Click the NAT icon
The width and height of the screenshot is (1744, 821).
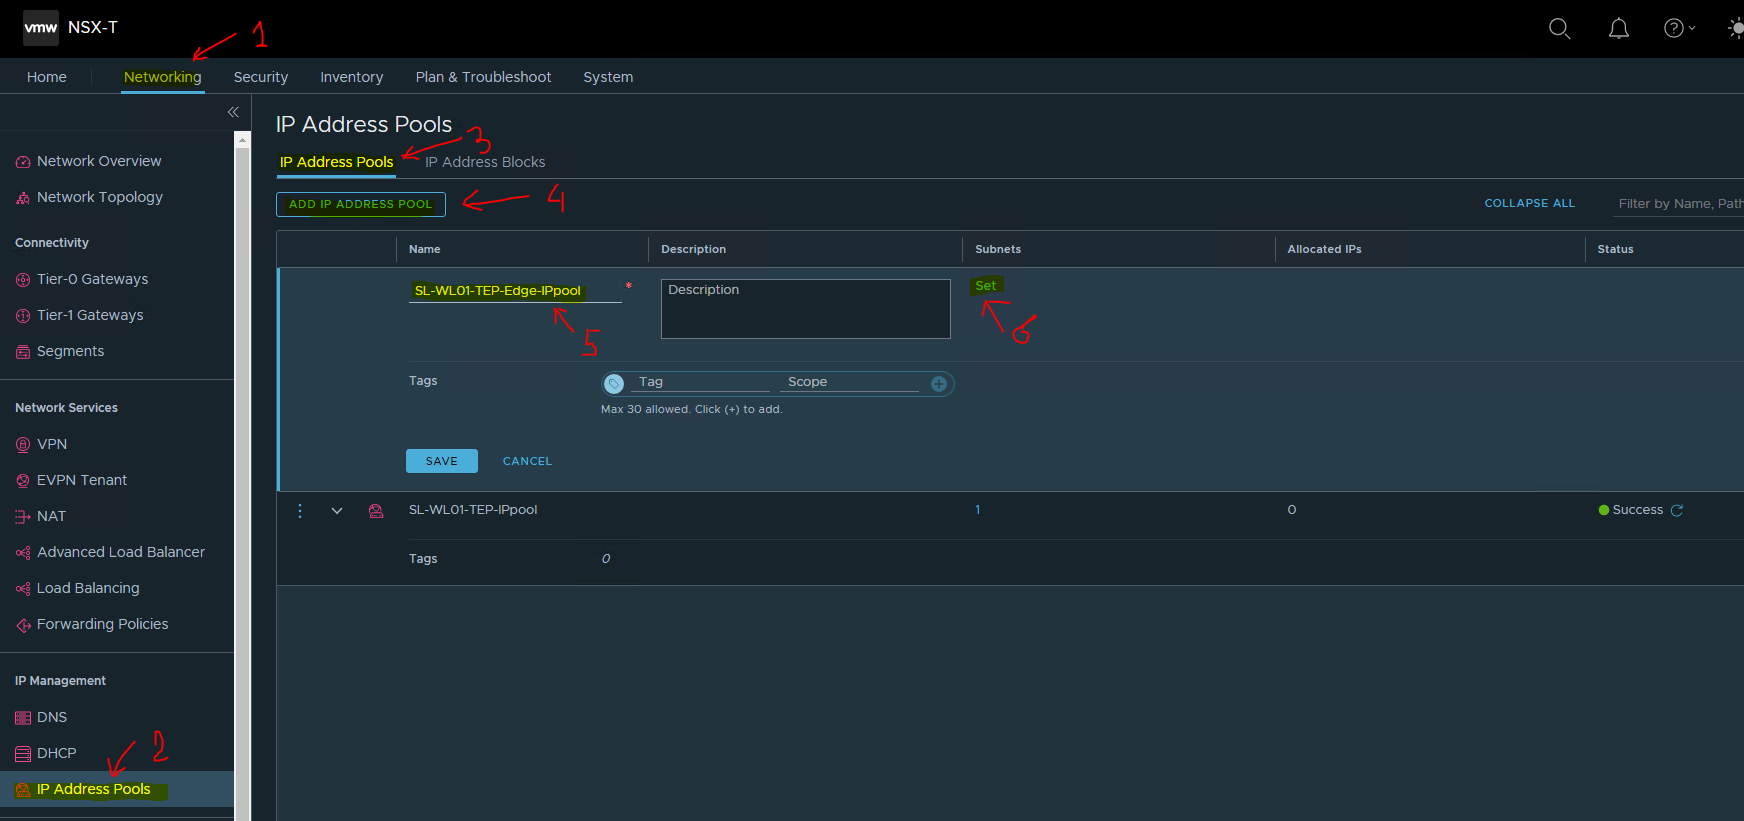point(23,517)
